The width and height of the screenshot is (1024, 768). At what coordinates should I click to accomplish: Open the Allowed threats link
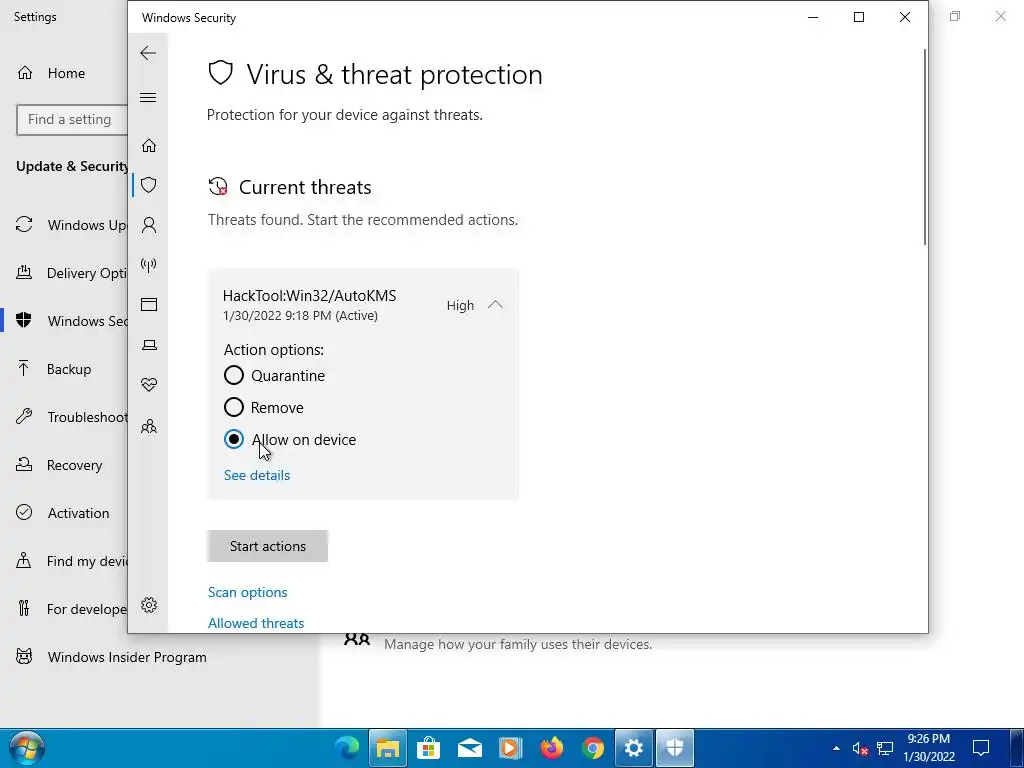[x=256, y=623]
